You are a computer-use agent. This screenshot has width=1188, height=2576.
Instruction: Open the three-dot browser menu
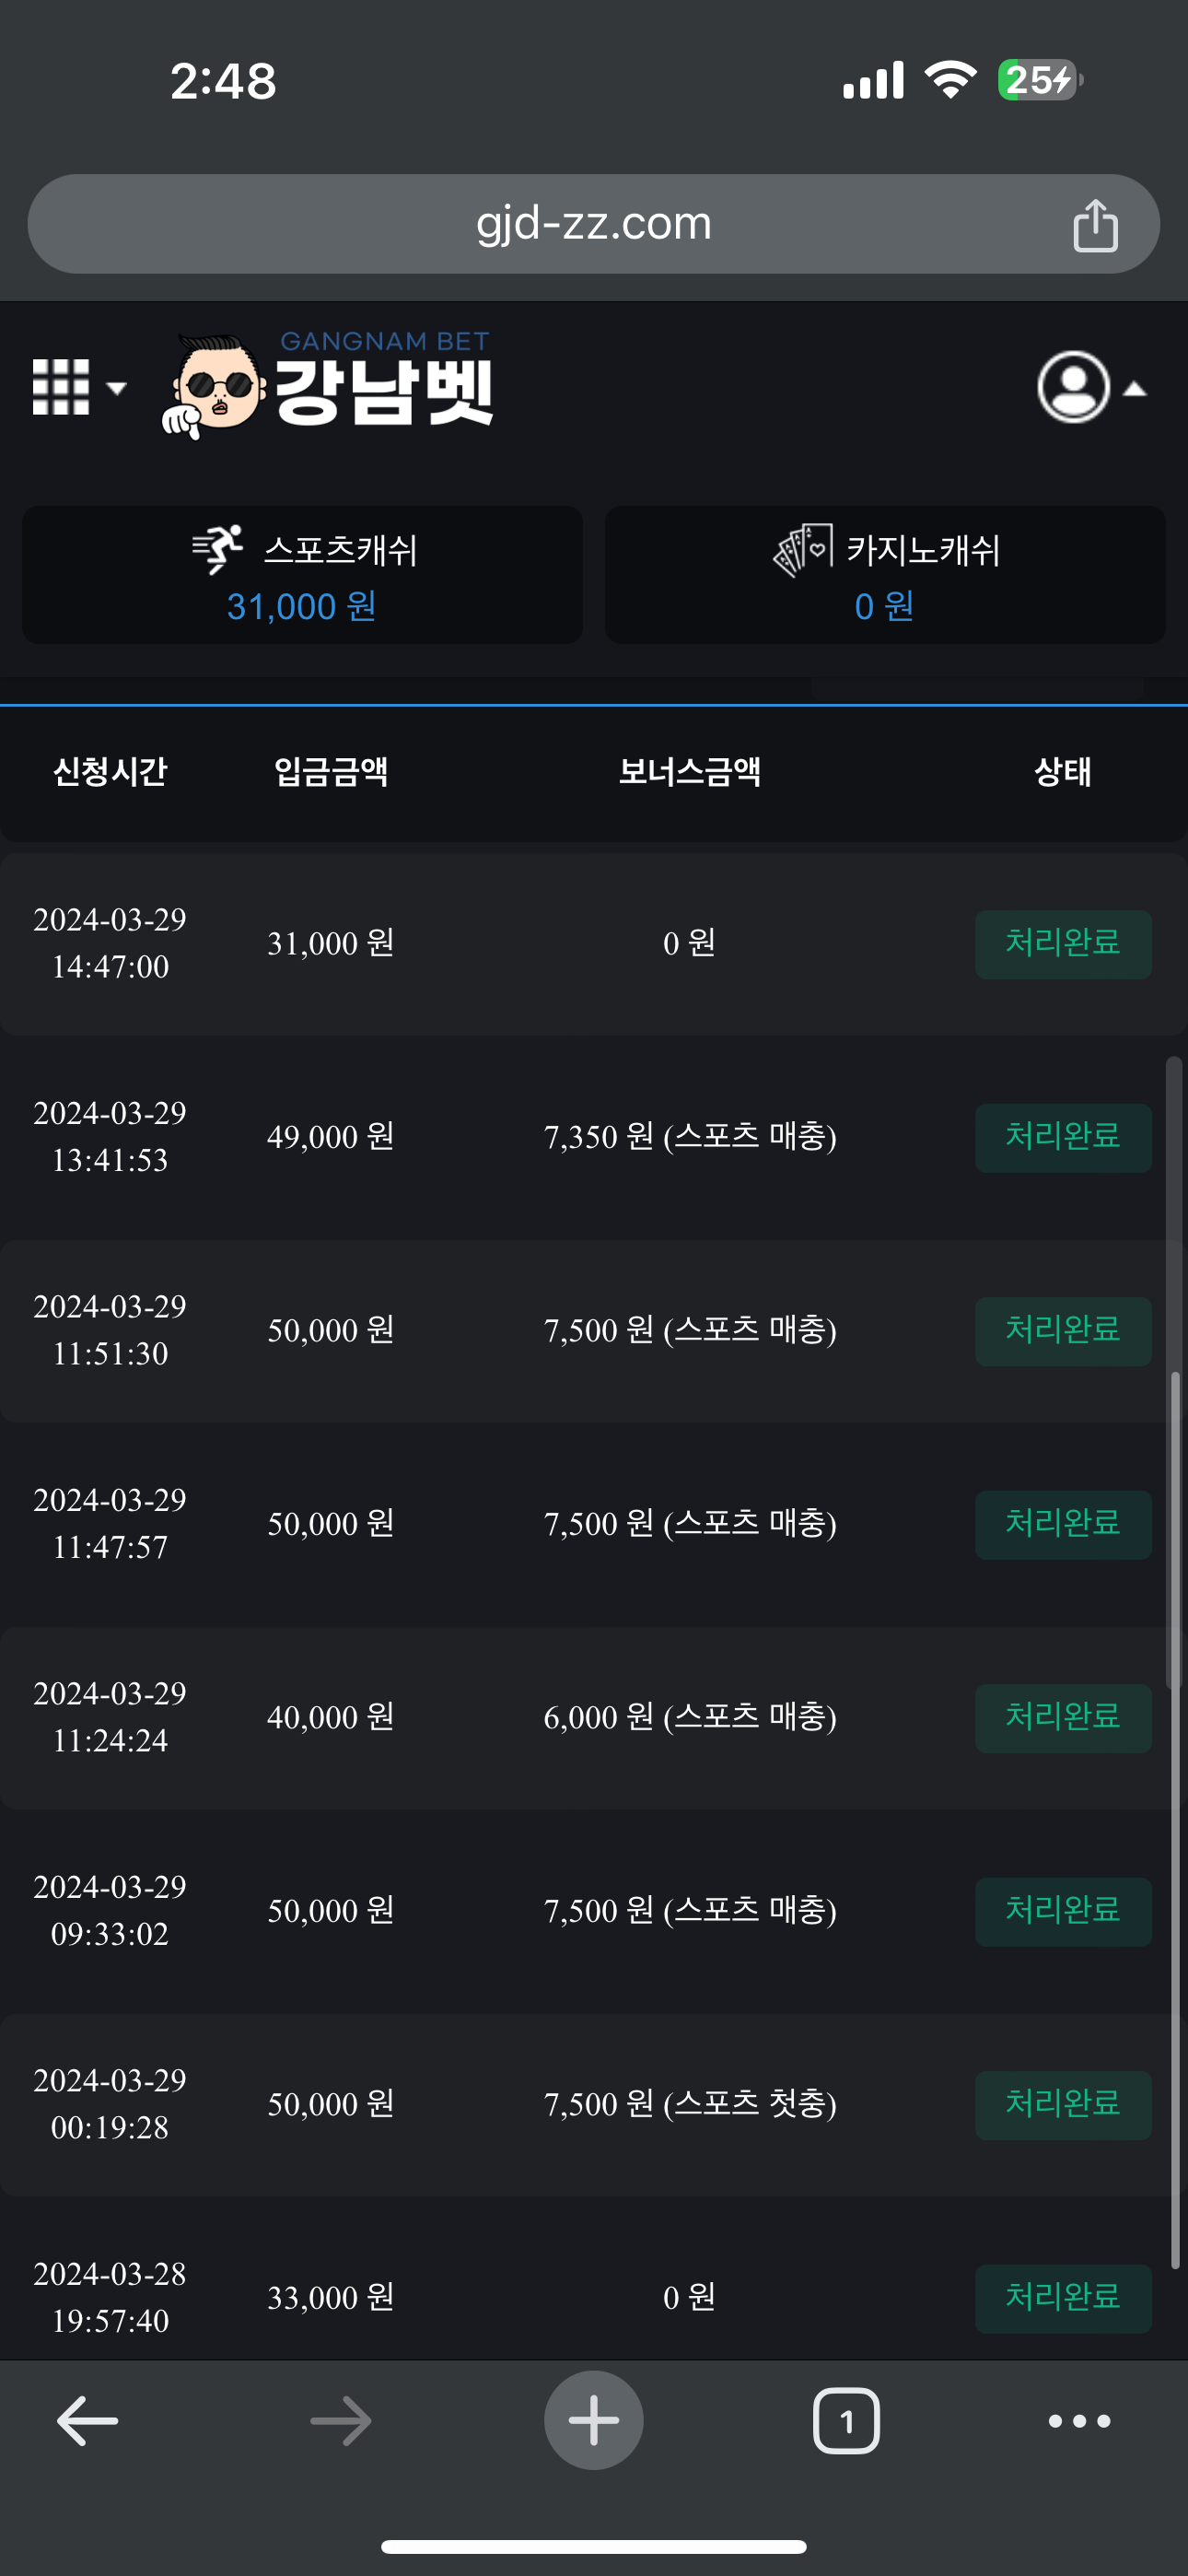tap(1079, 2420)
